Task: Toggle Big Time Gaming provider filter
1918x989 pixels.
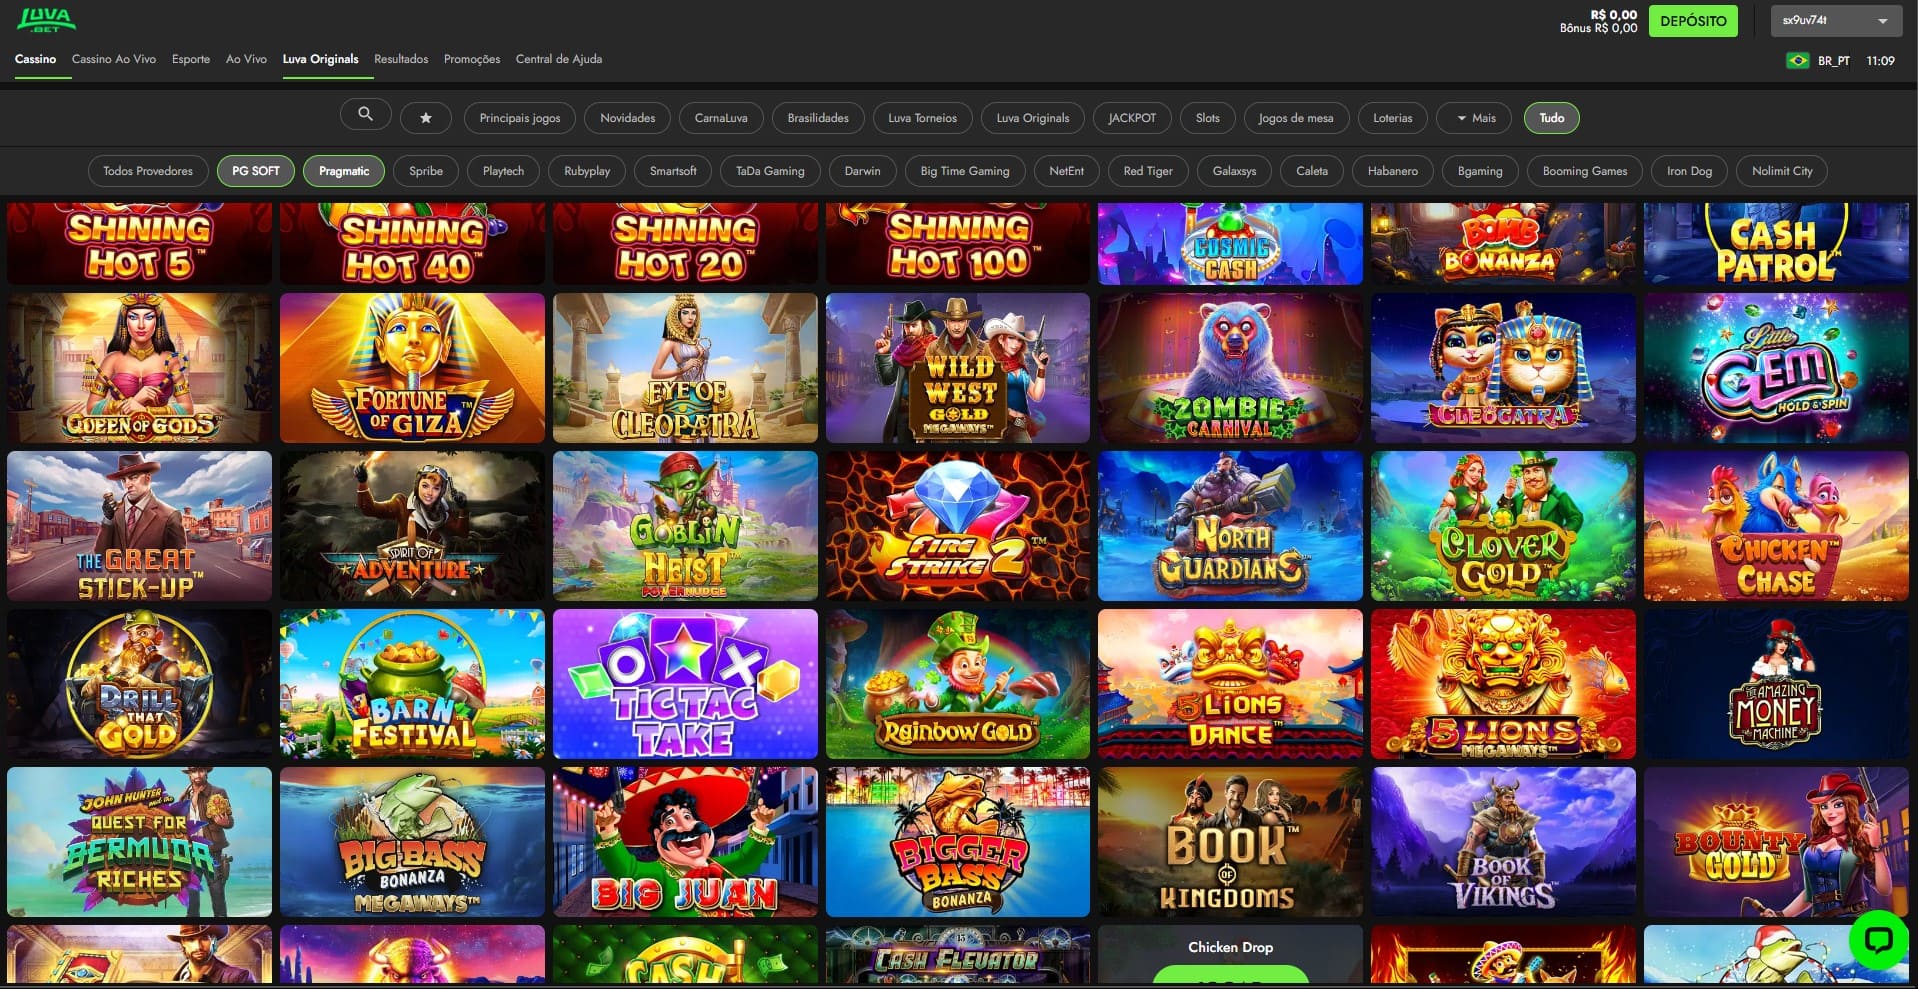Action: [x=965, y=171]
